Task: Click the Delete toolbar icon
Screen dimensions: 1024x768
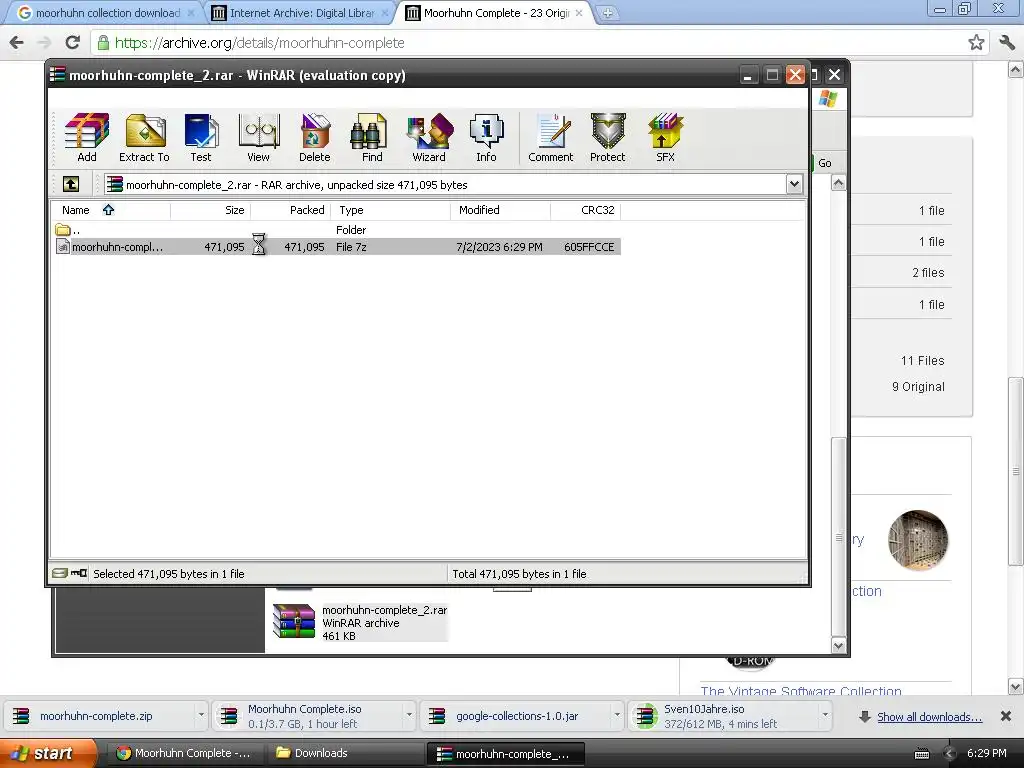Action: [x=315, y=138]
